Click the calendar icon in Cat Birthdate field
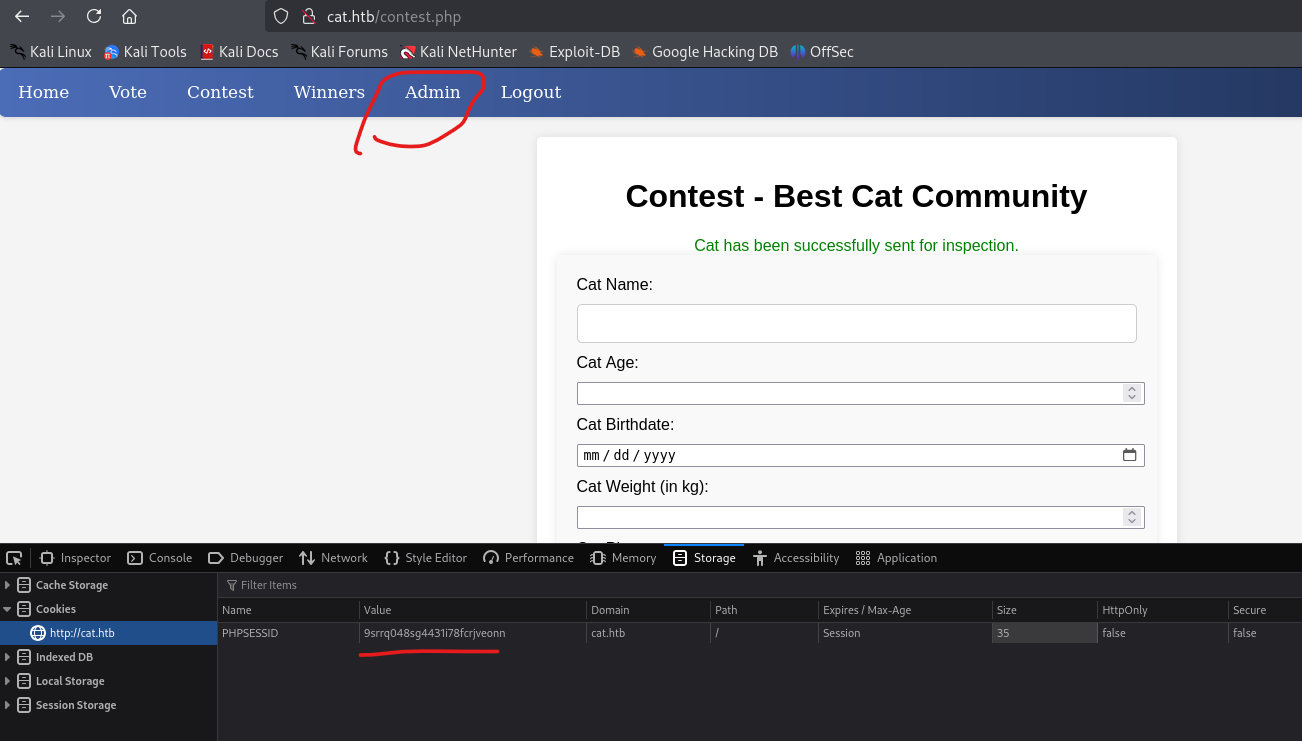Screen dimensions: 1302x741 1129,455
